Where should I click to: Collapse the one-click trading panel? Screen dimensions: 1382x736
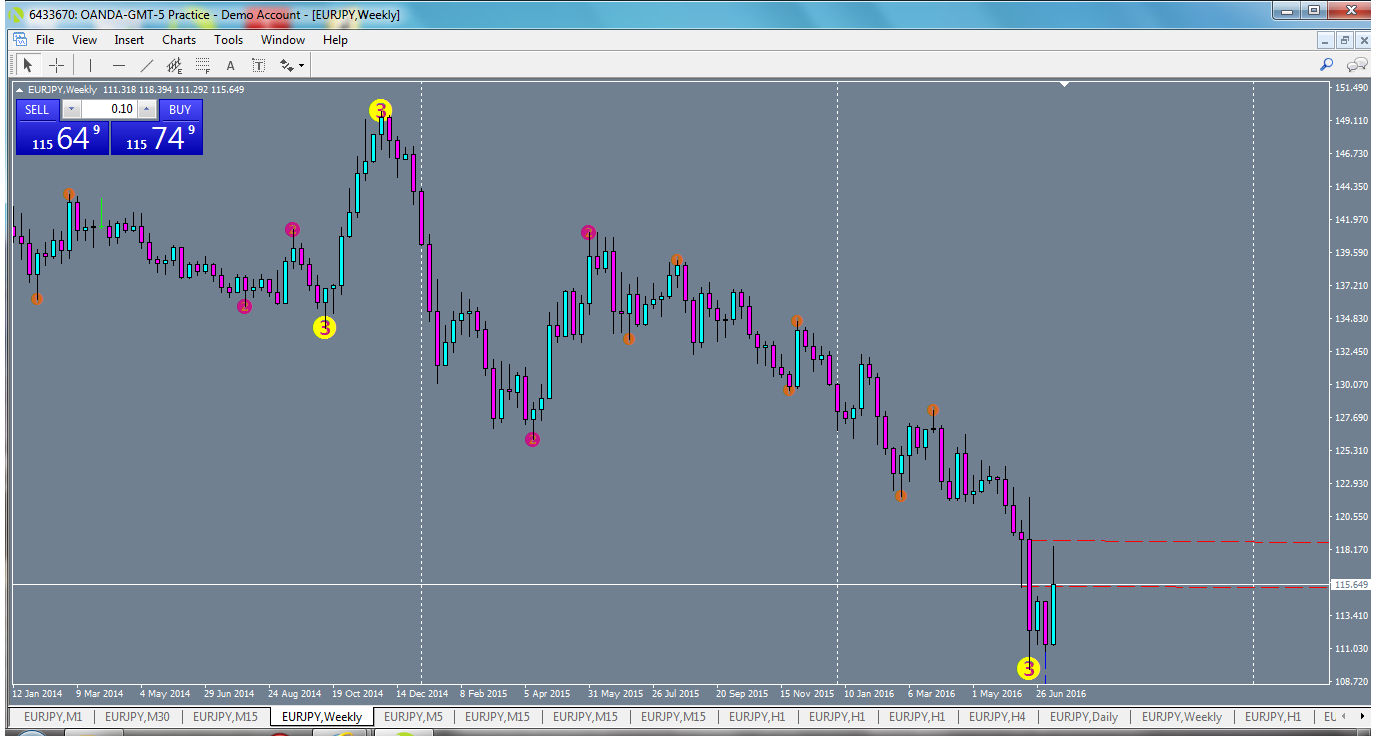click(20, 89)
